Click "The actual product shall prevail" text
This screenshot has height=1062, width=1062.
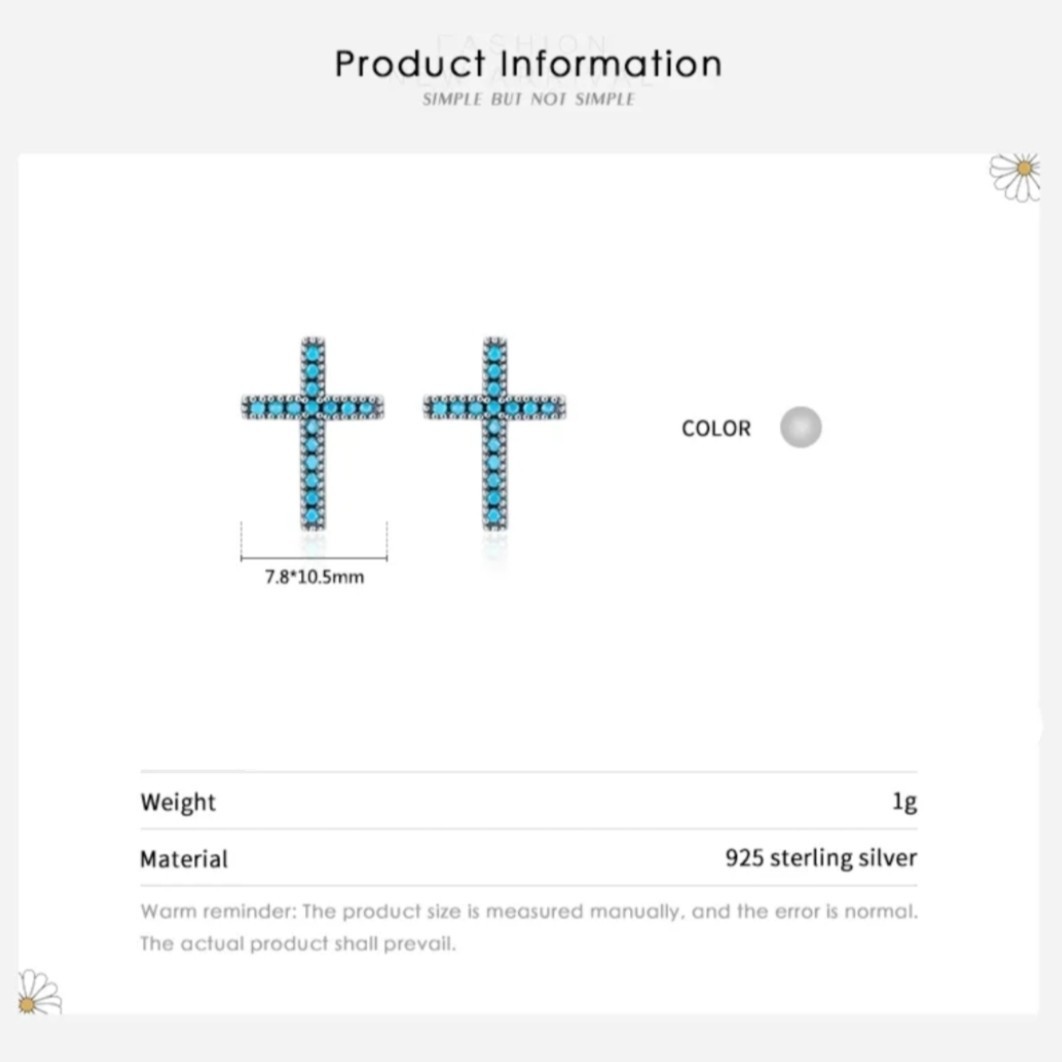point(298,943)
